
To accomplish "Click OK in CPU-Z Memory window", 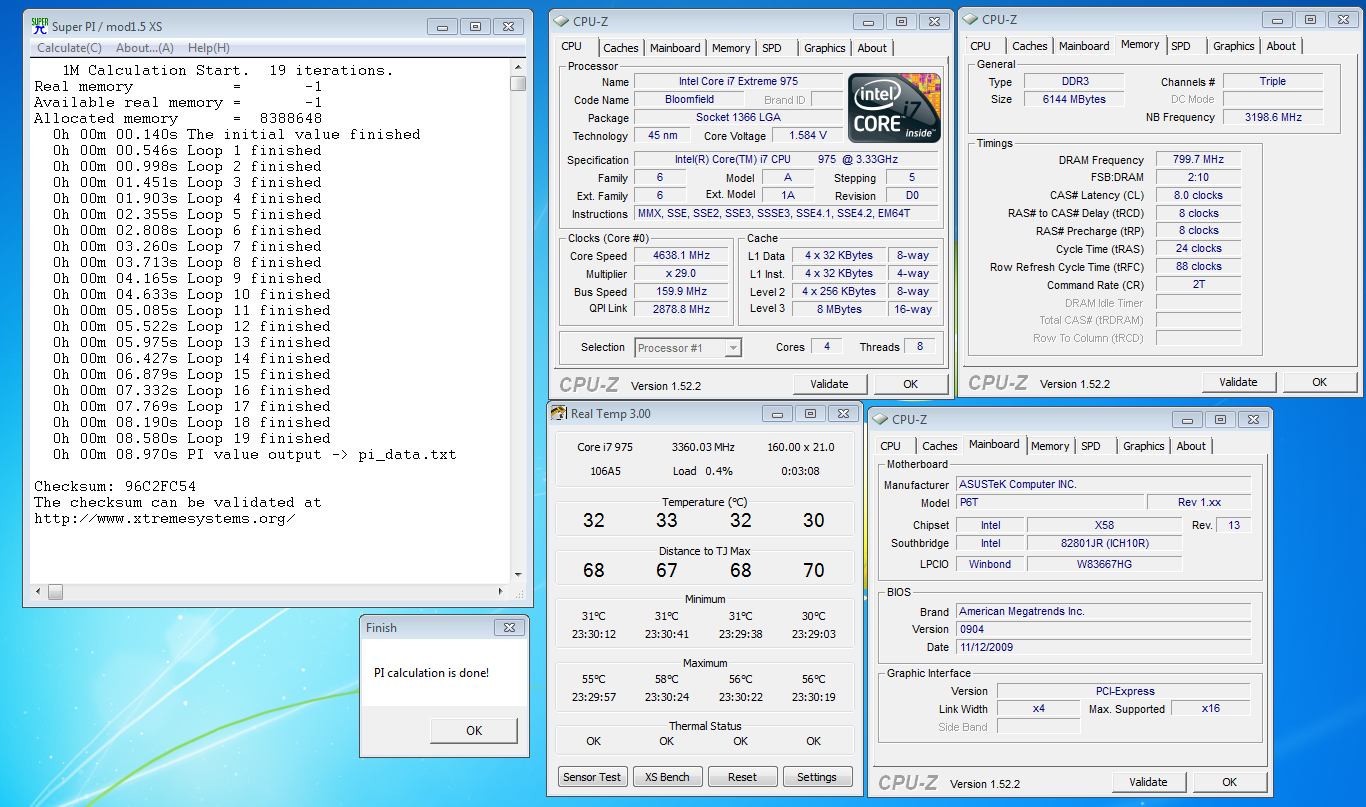I will (1320, 382).
